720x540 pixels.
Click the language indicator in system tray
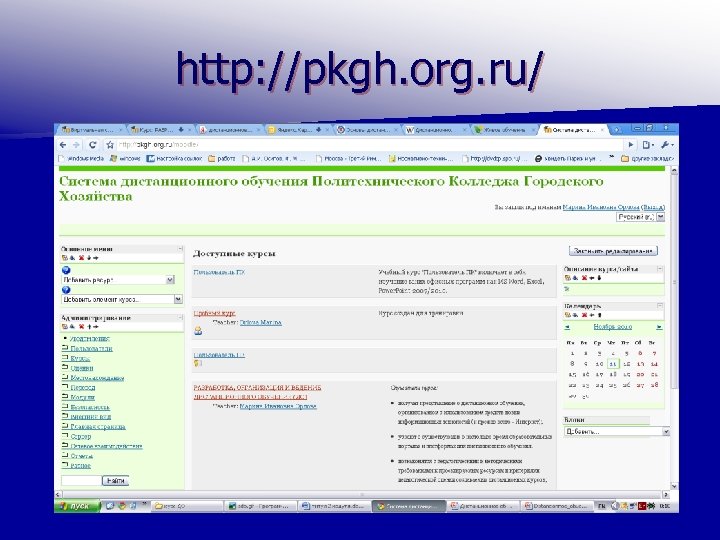[601, 506]
